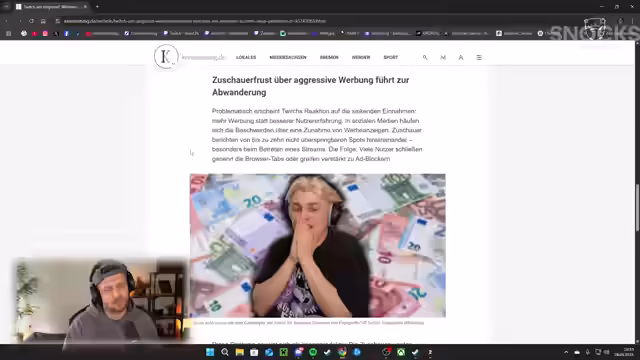Screen dimensions: 640x360
Task: Open Spotify from the taskbar
Action: pos(313,352)
